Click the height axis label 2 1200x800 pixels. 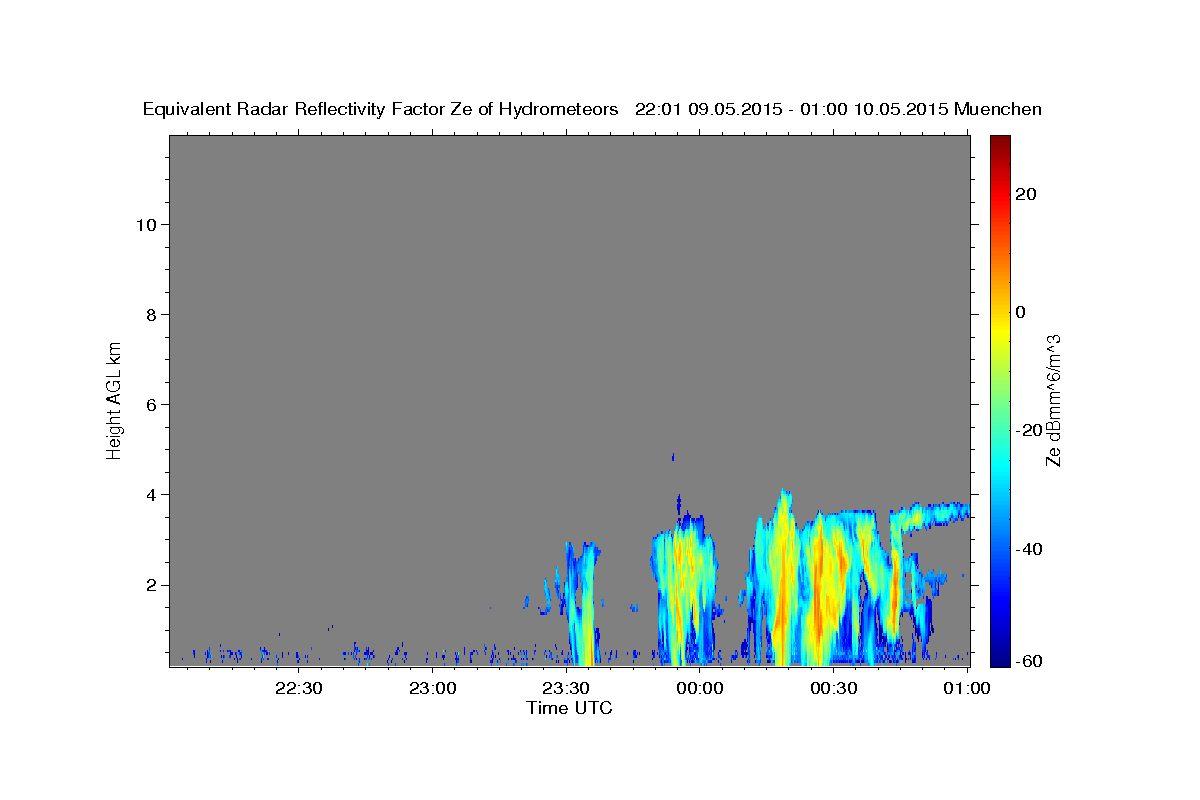pyautogui.click(x=149, y=585)
